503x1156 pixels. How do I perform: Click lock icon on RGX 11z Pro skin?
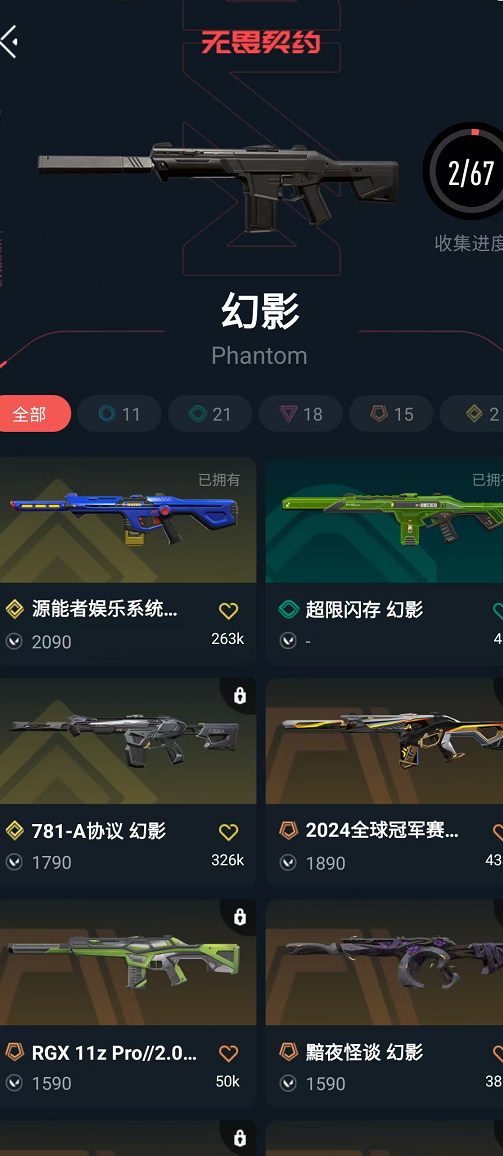pos(240,916)
